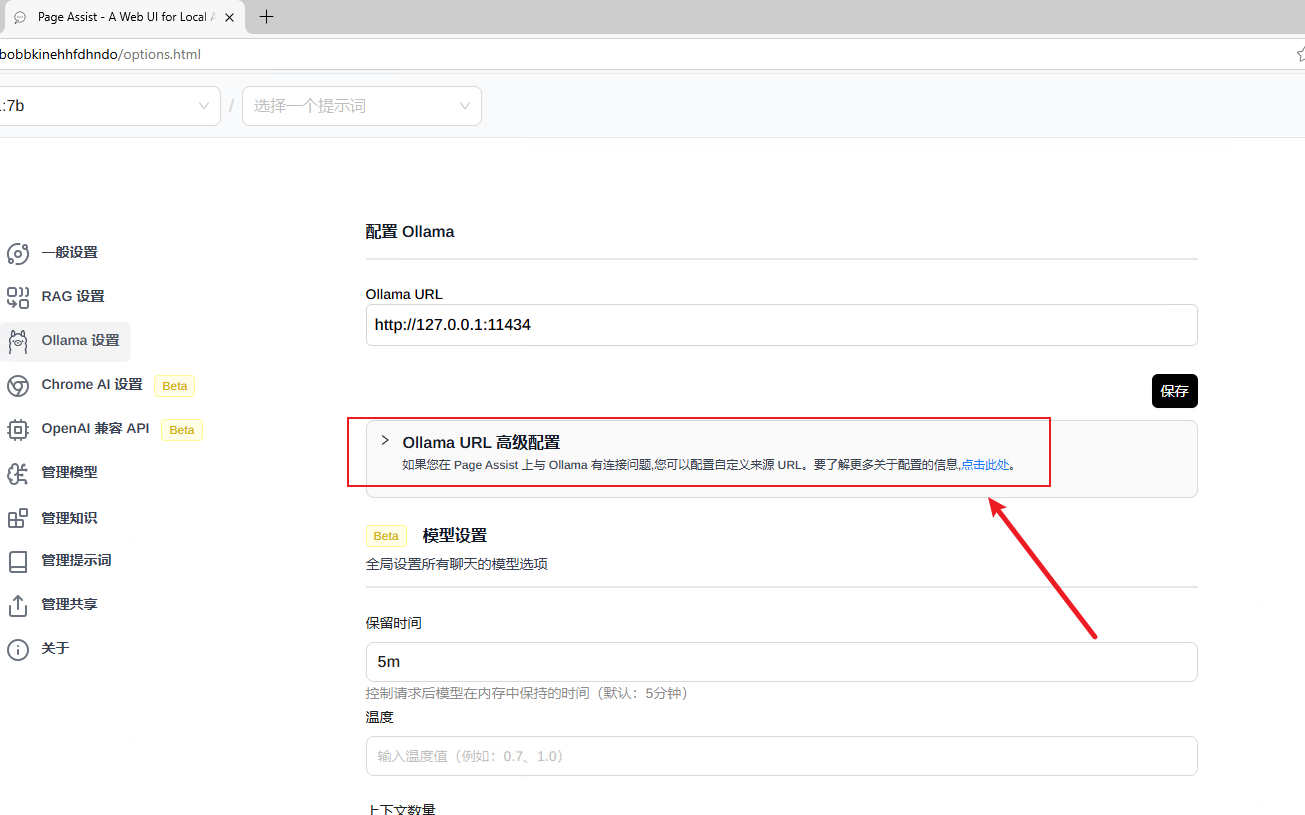Click the 控制请求后模型在内存中保持的时间 hint
This screenshot has height=815, width=1305.
click(528, 693)
